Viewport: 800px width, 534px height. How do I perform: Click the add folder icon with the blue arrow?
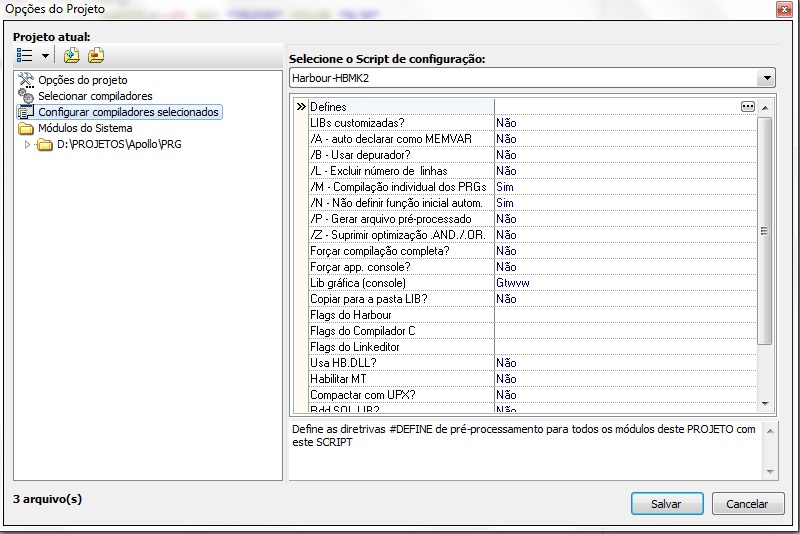(x=71, y=56)
